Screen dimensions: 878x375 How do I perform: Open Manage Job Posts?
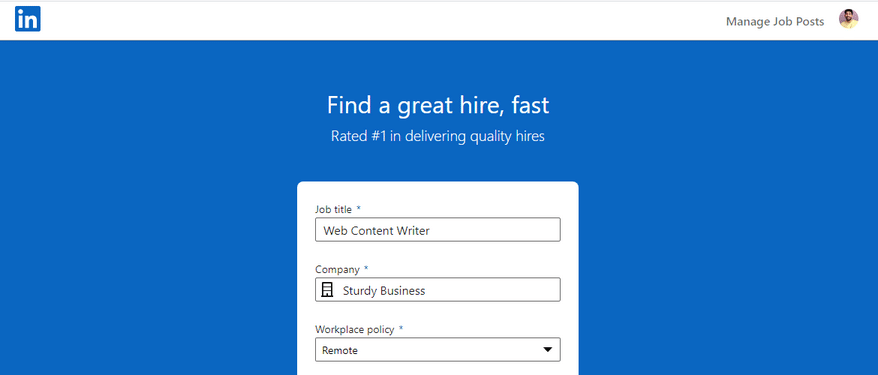click(x=775, y=21)
